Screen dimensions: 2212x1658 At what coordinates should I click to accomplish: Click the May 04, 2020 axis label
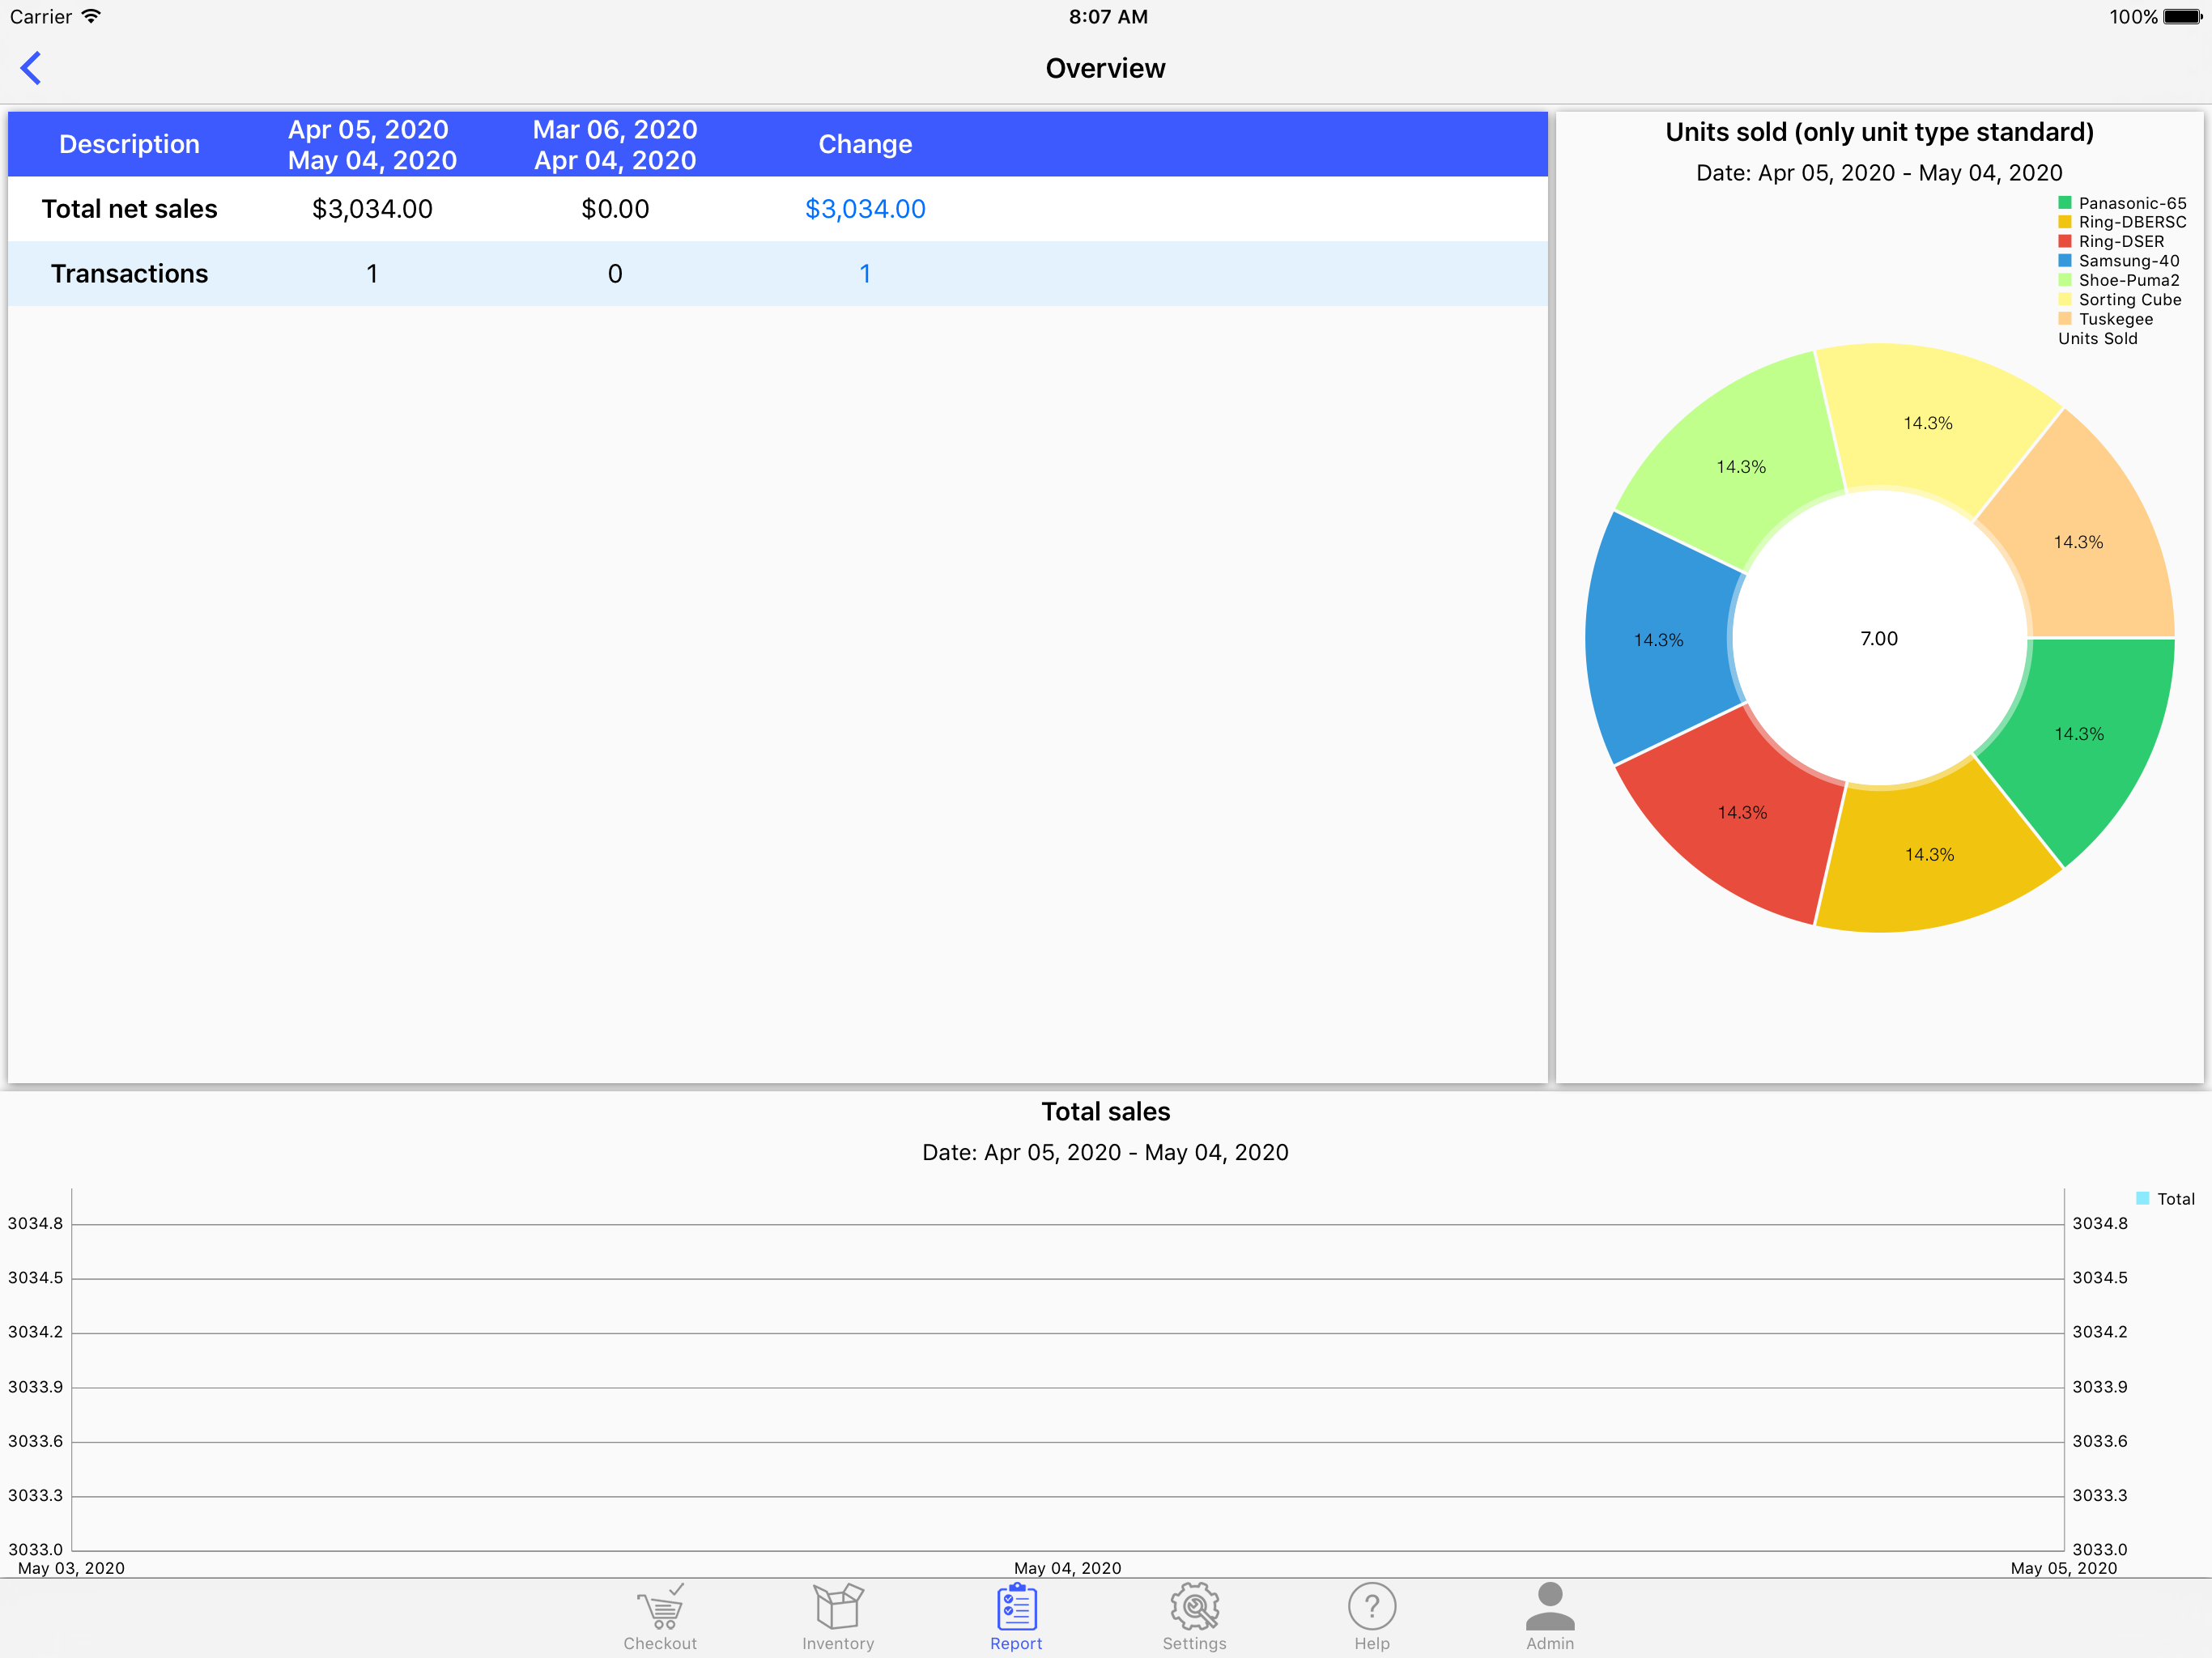1067,1567
